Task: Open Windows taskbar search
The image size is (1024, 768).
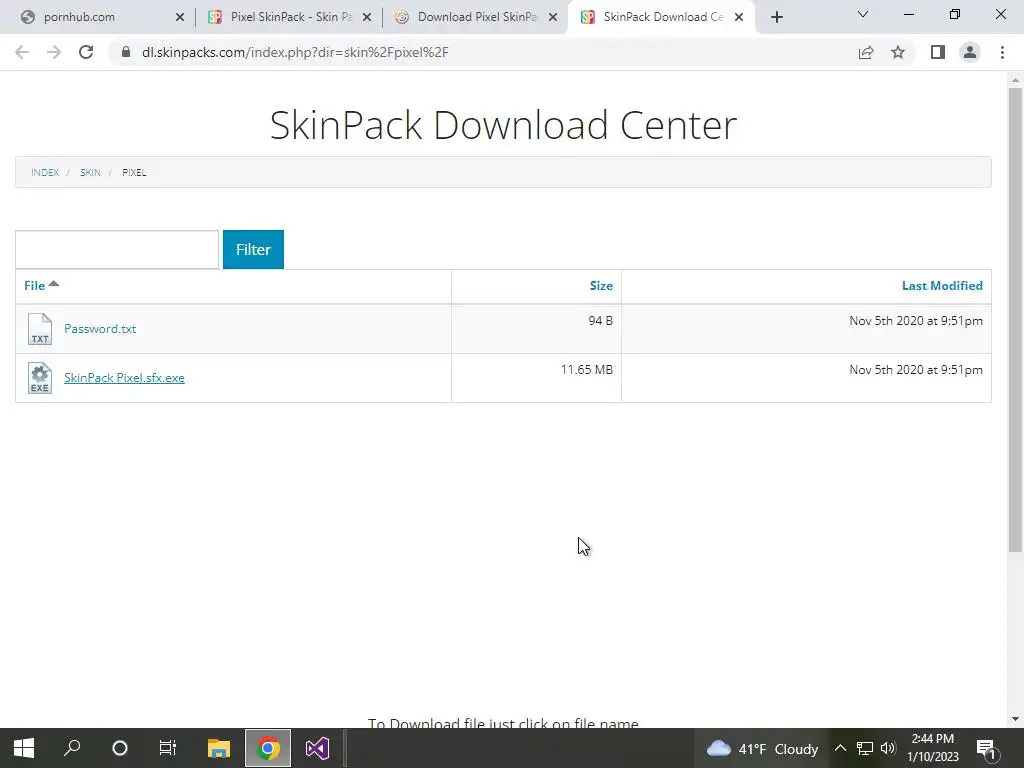Action: tap(72, 748)
